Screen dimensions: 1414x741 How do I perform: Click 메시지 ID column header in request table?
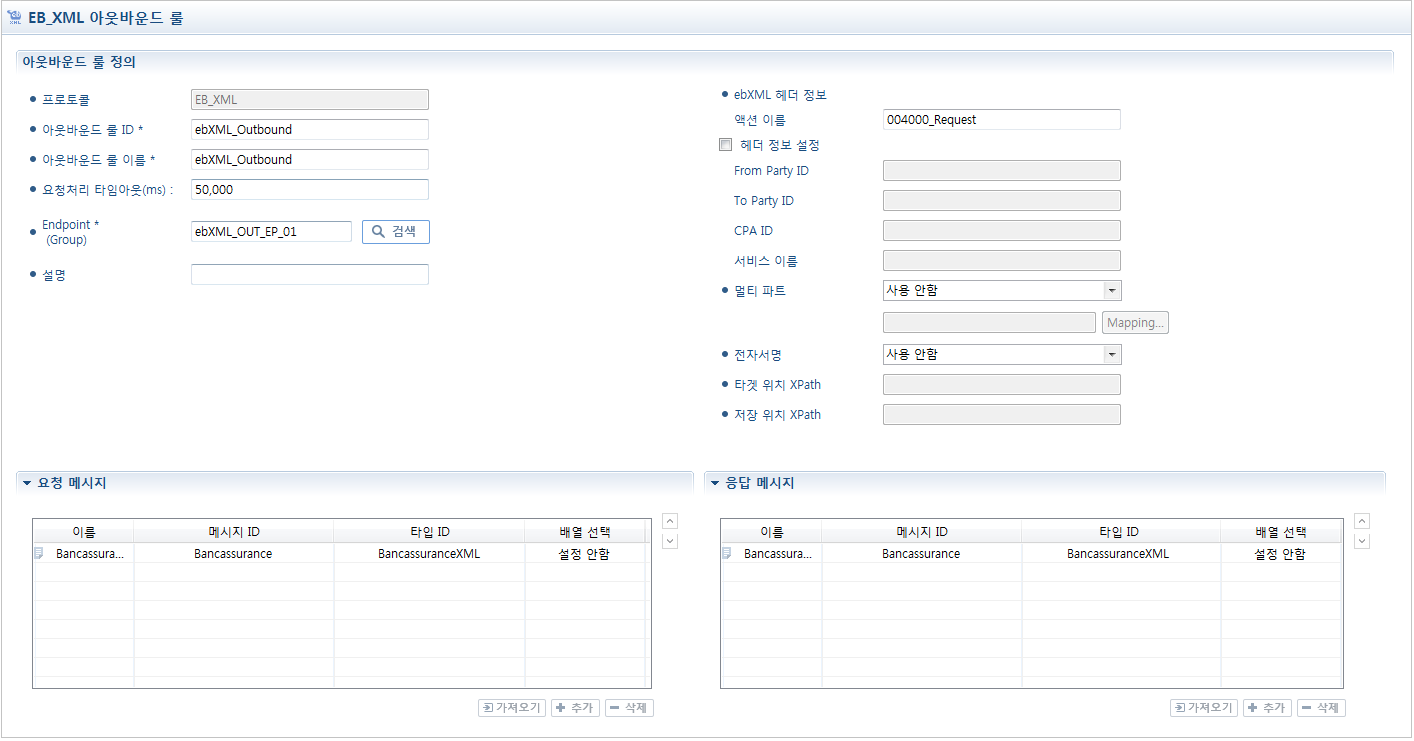233,532
